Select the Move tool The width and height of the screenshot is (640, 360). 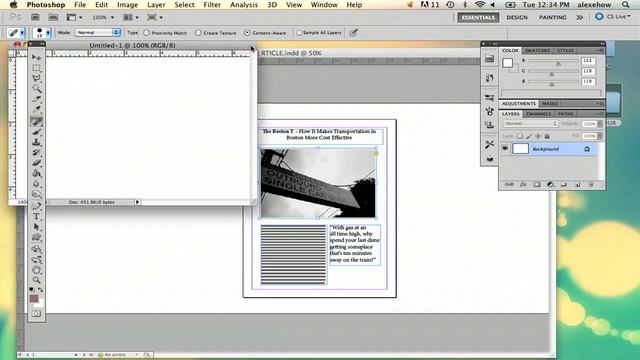pos(36,57)
